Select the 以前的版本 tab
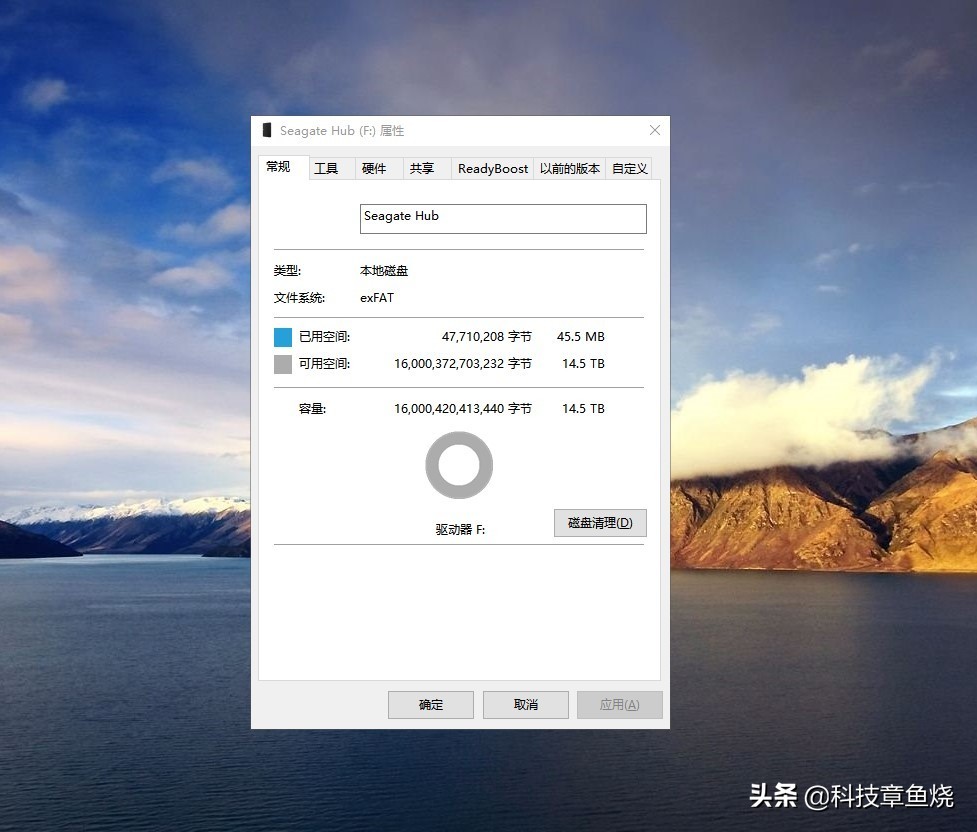Viewport: 977px width, 832px height. tap(569, 168)
